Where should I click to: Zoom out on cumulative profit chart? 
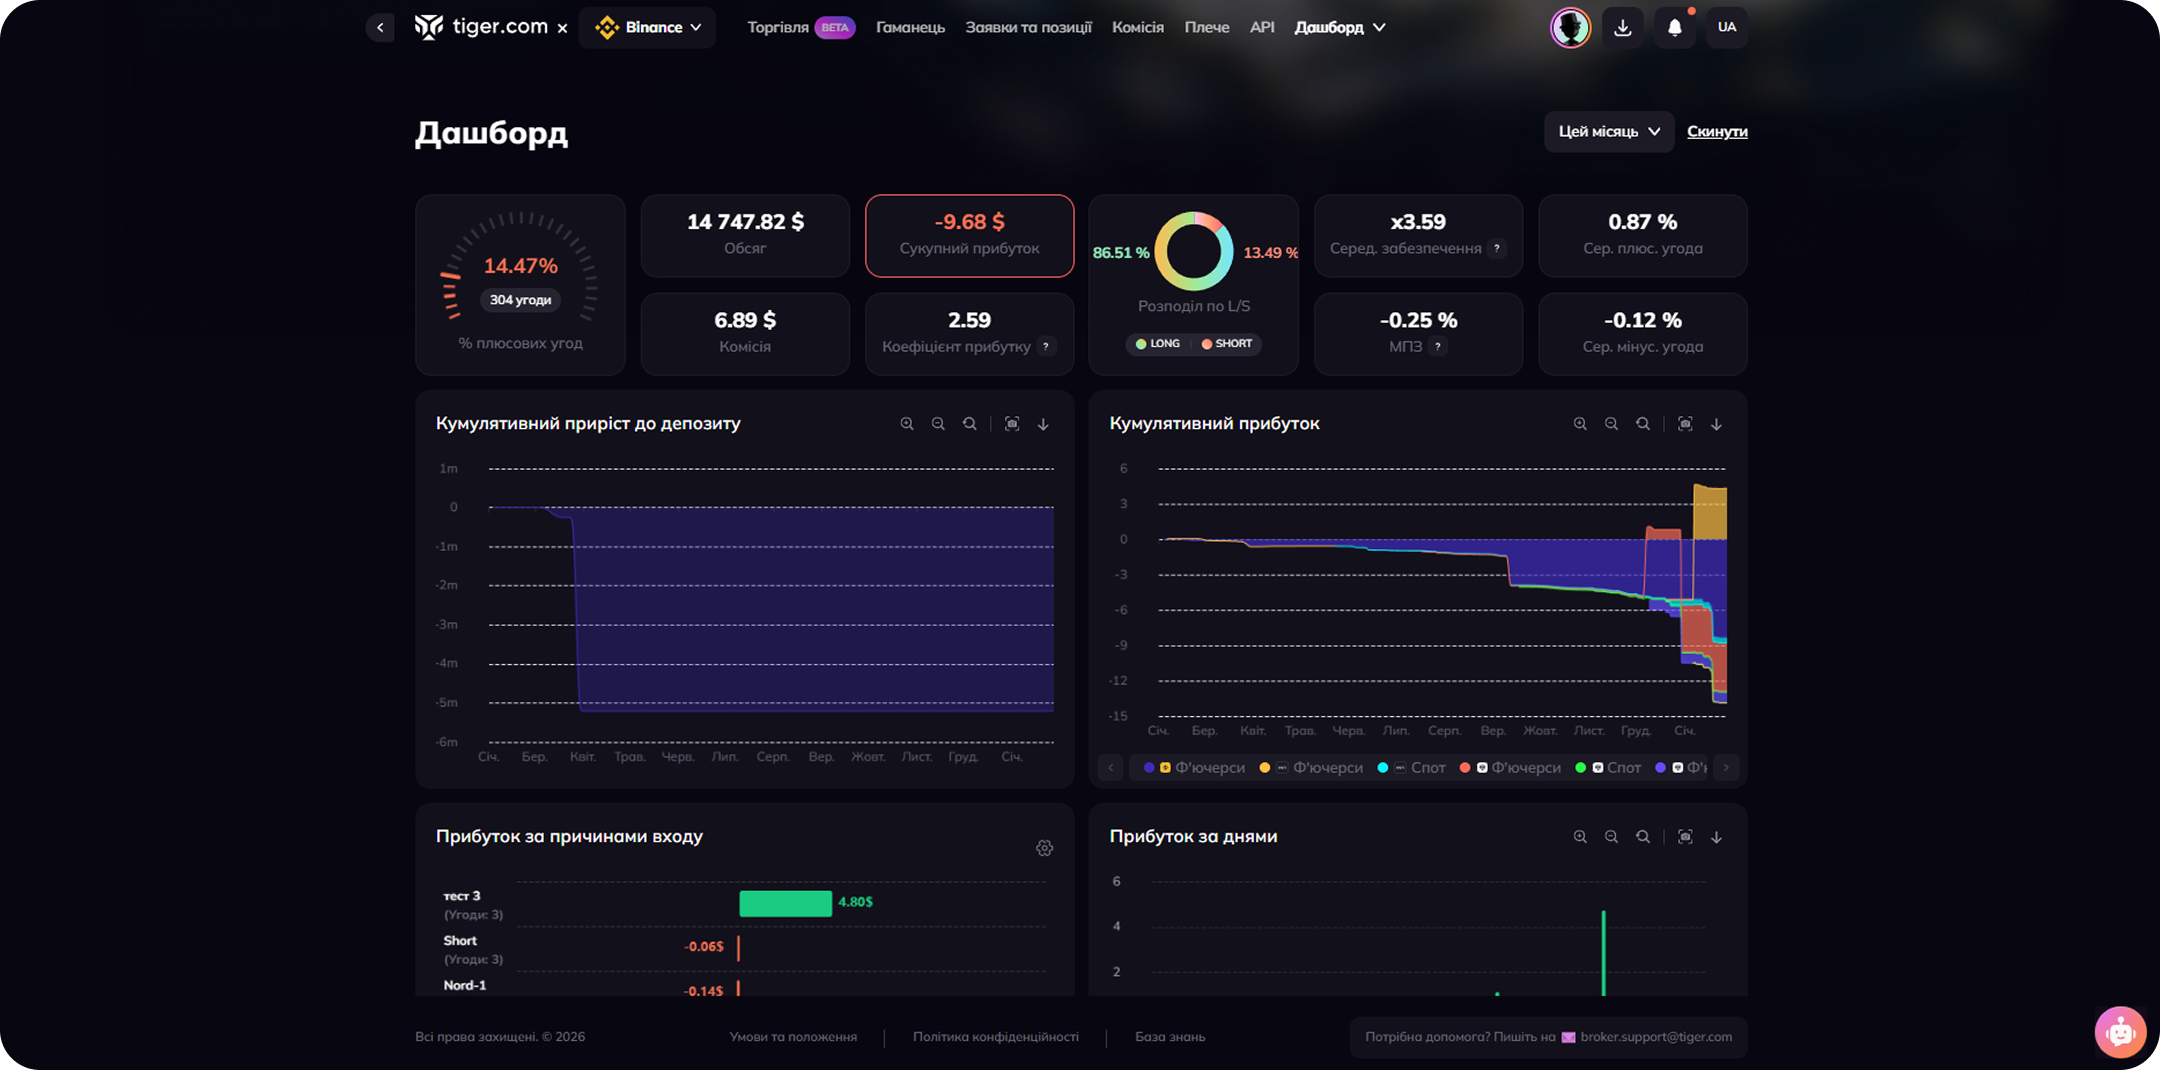pyautogui.click(x=1611, y=424)
